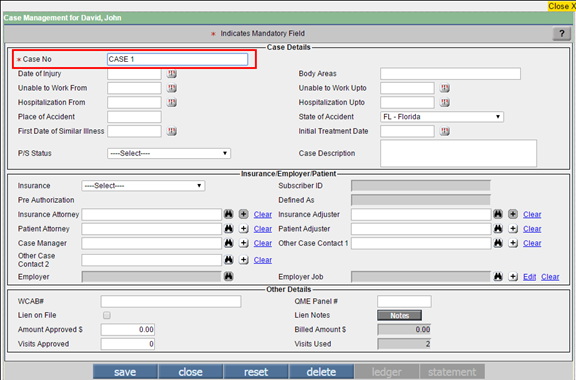Screen dimensions: 576x380
Task: Click the Case Description text area
Action: pyautogui.click(x=458, y=153)
